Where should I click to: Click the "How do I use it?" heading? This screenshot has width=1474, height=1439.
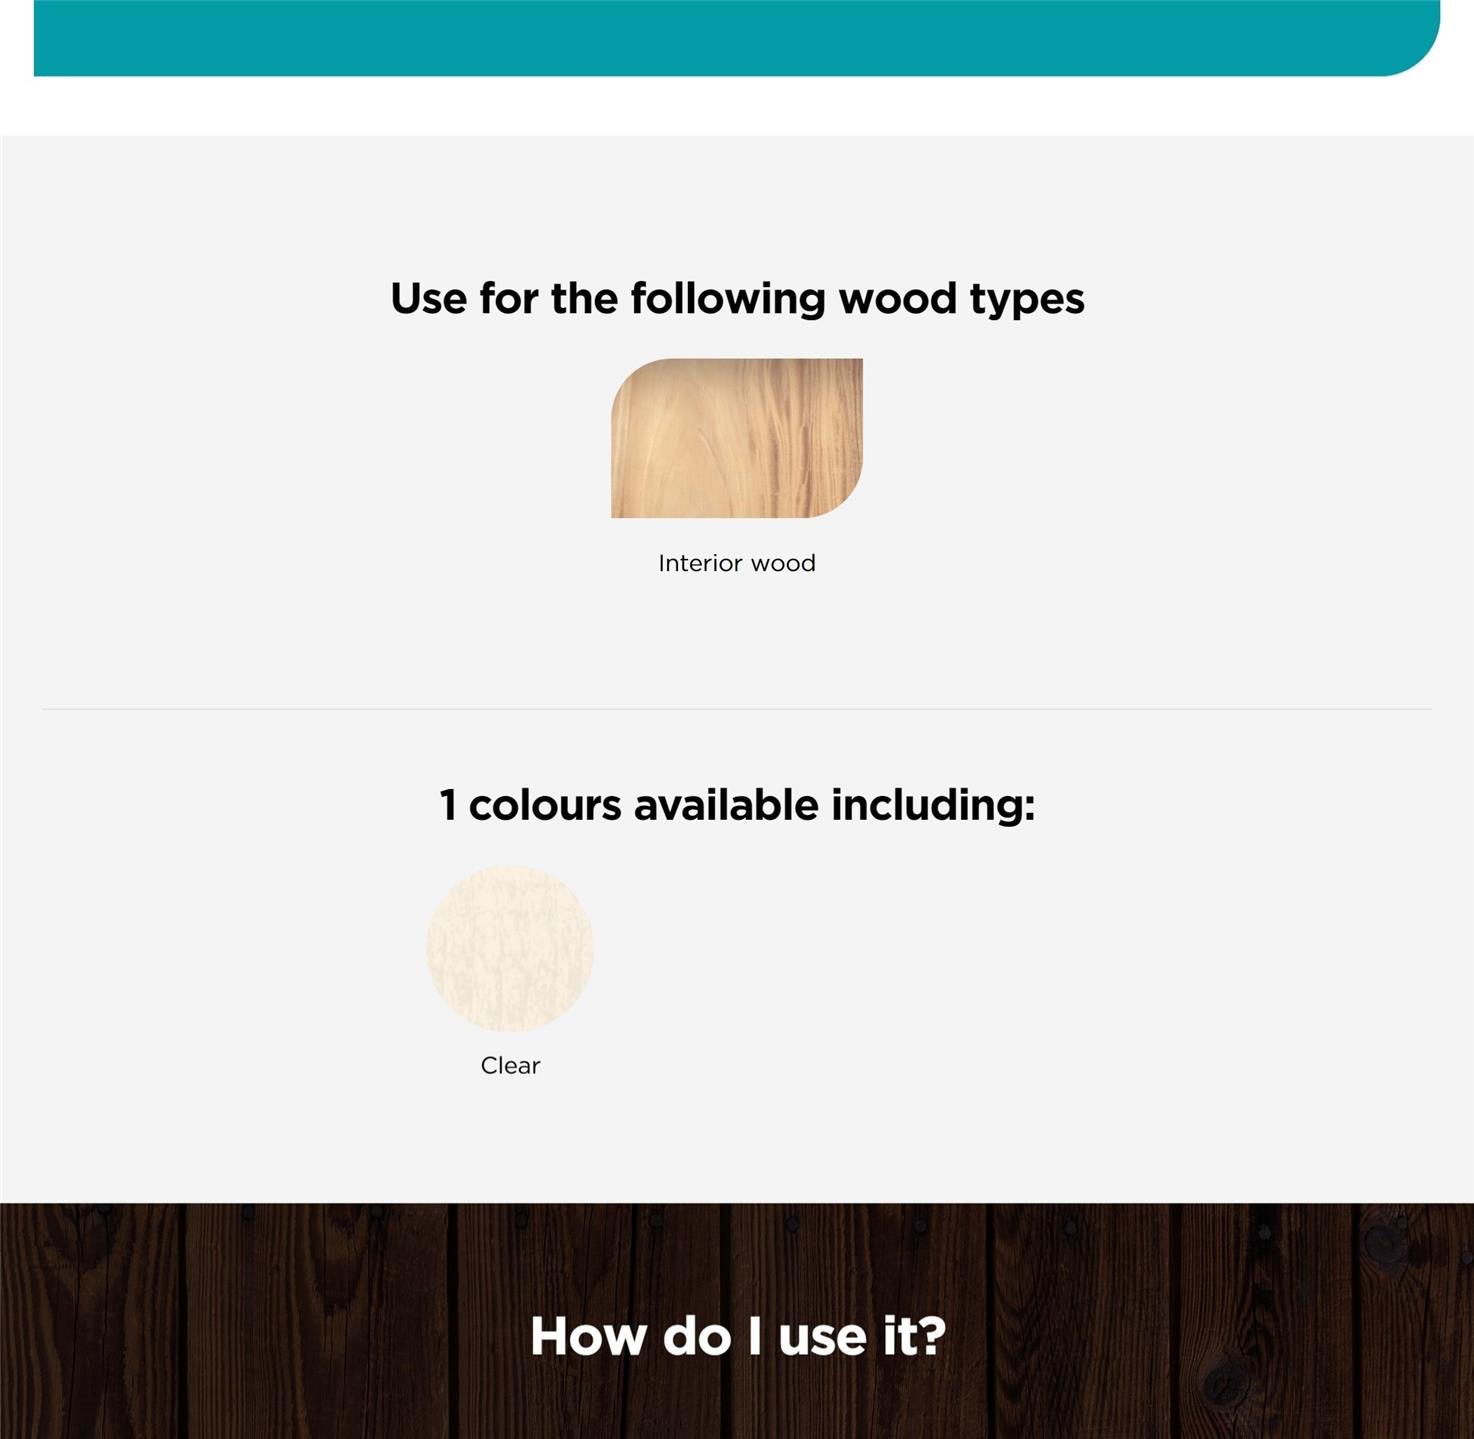[738, 1337]
